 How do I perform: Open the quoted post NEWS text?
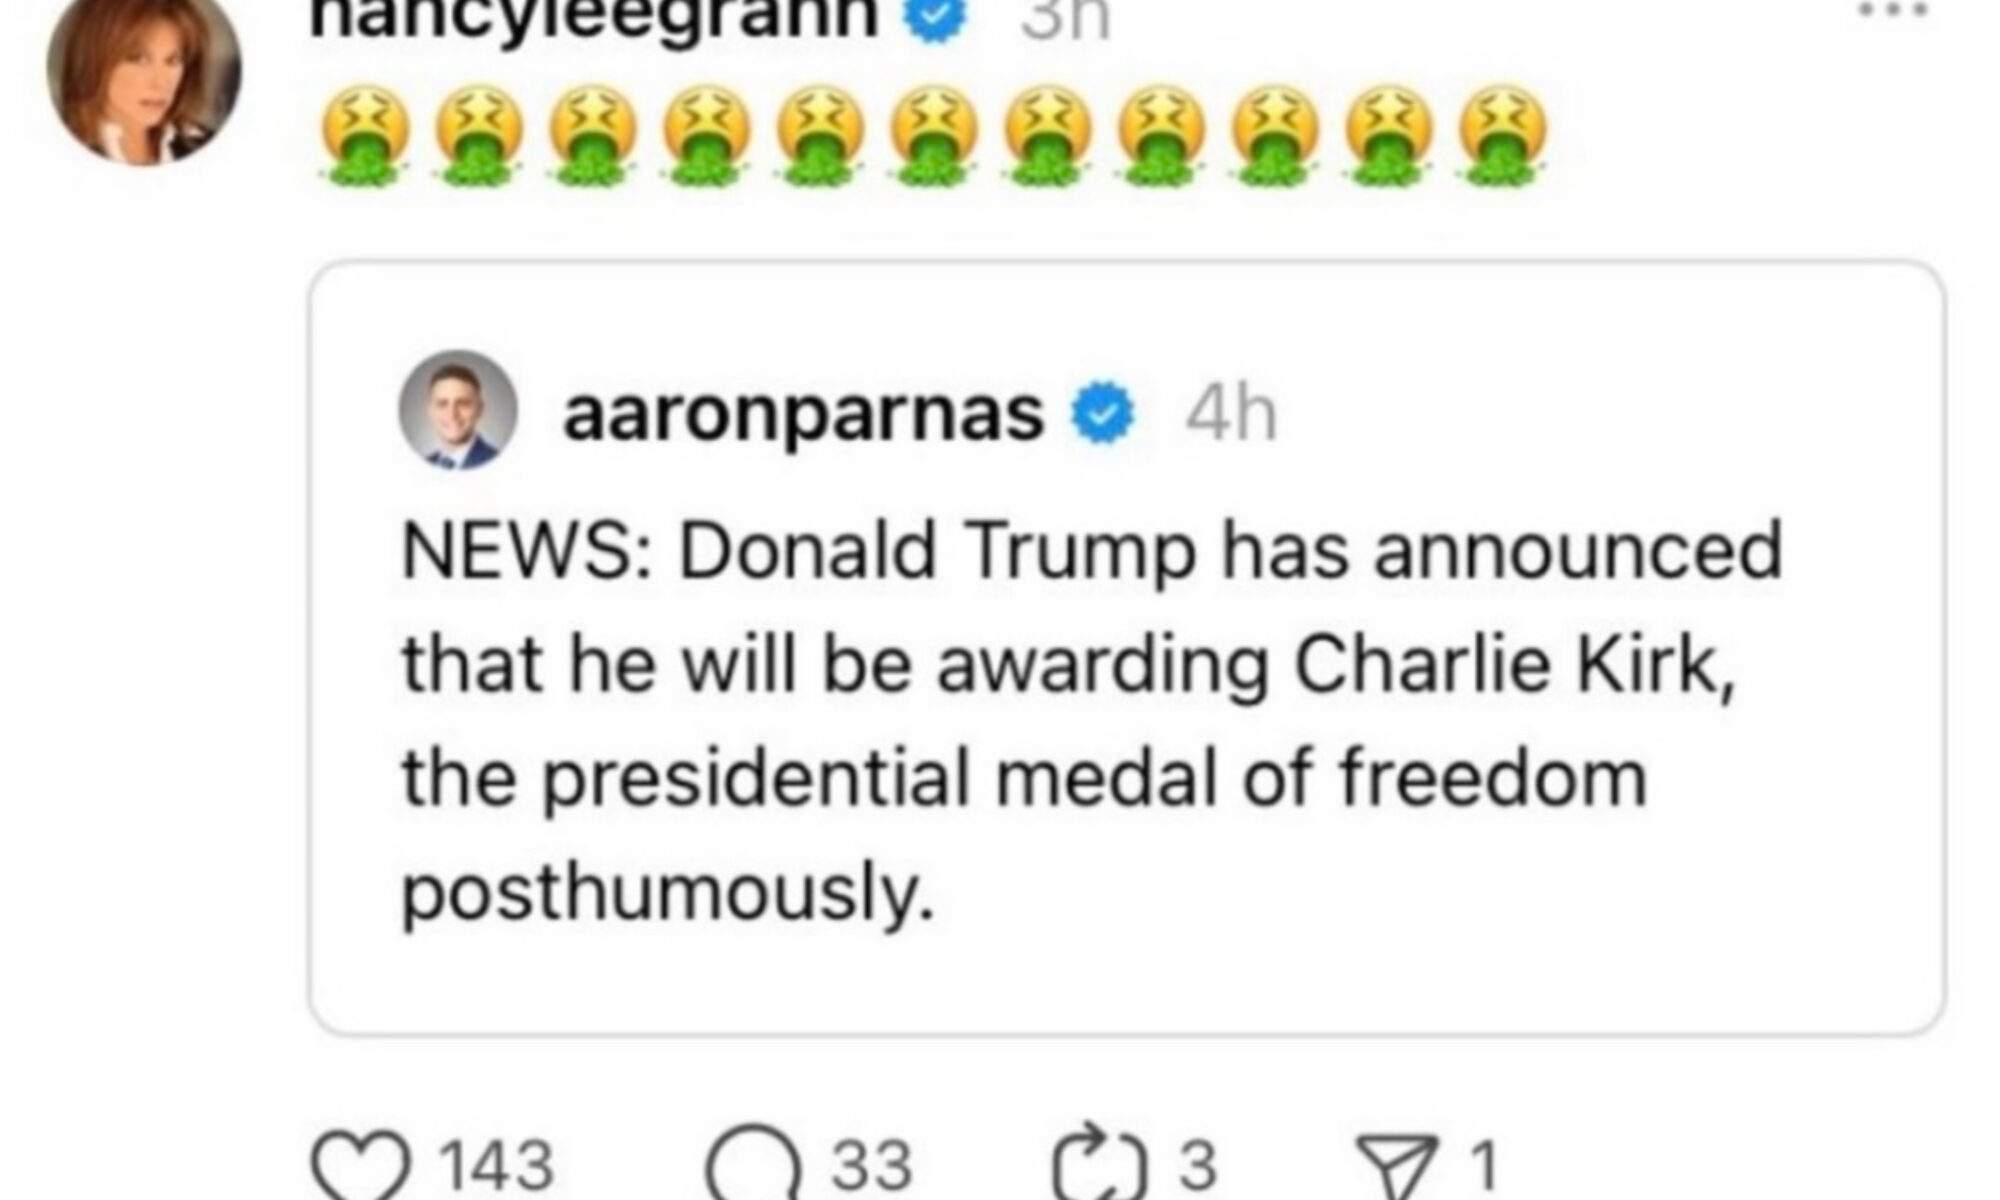pos(1092,720)
